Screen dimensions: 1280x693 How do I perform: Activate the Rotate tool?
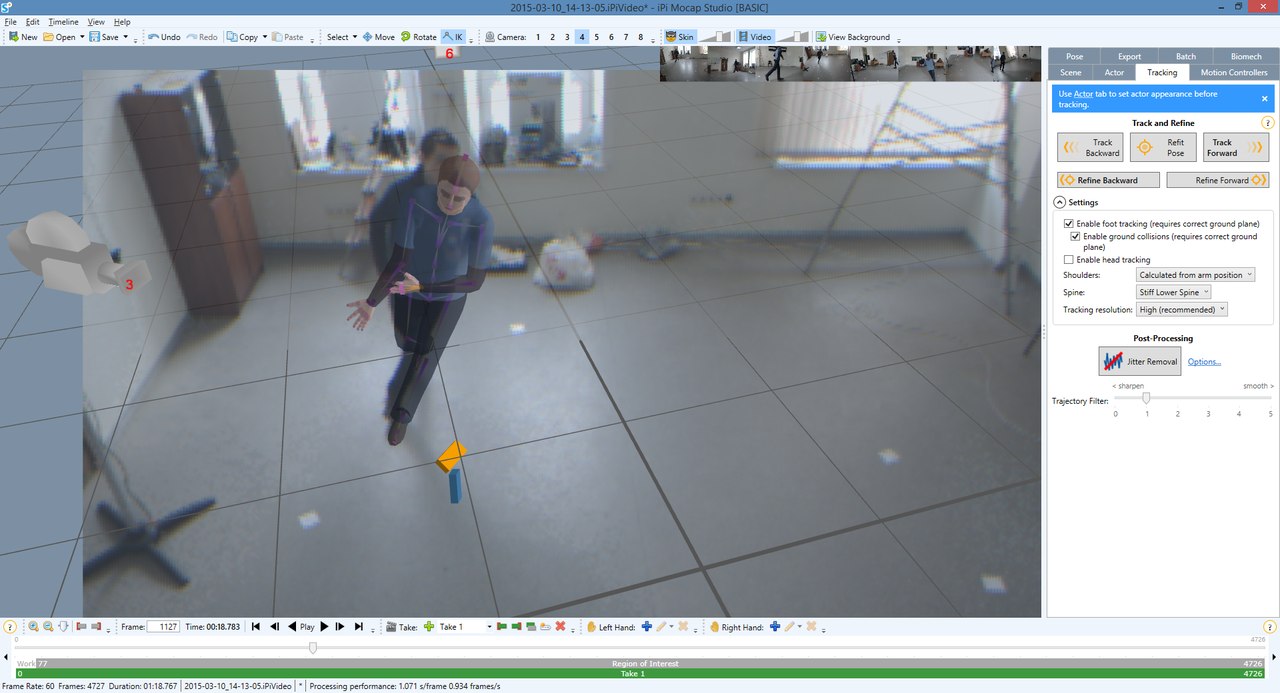(418, 37)
